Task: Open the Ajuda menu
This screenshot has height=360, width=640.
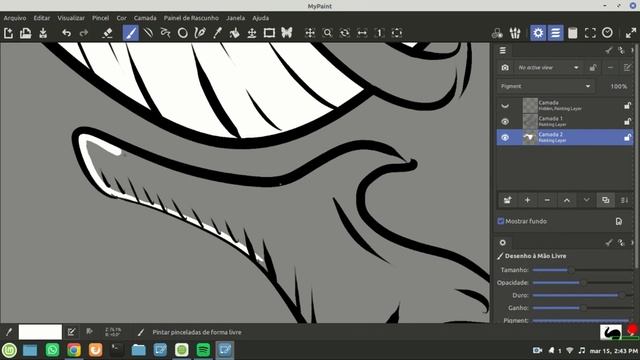Action: [x=260, y=18]
